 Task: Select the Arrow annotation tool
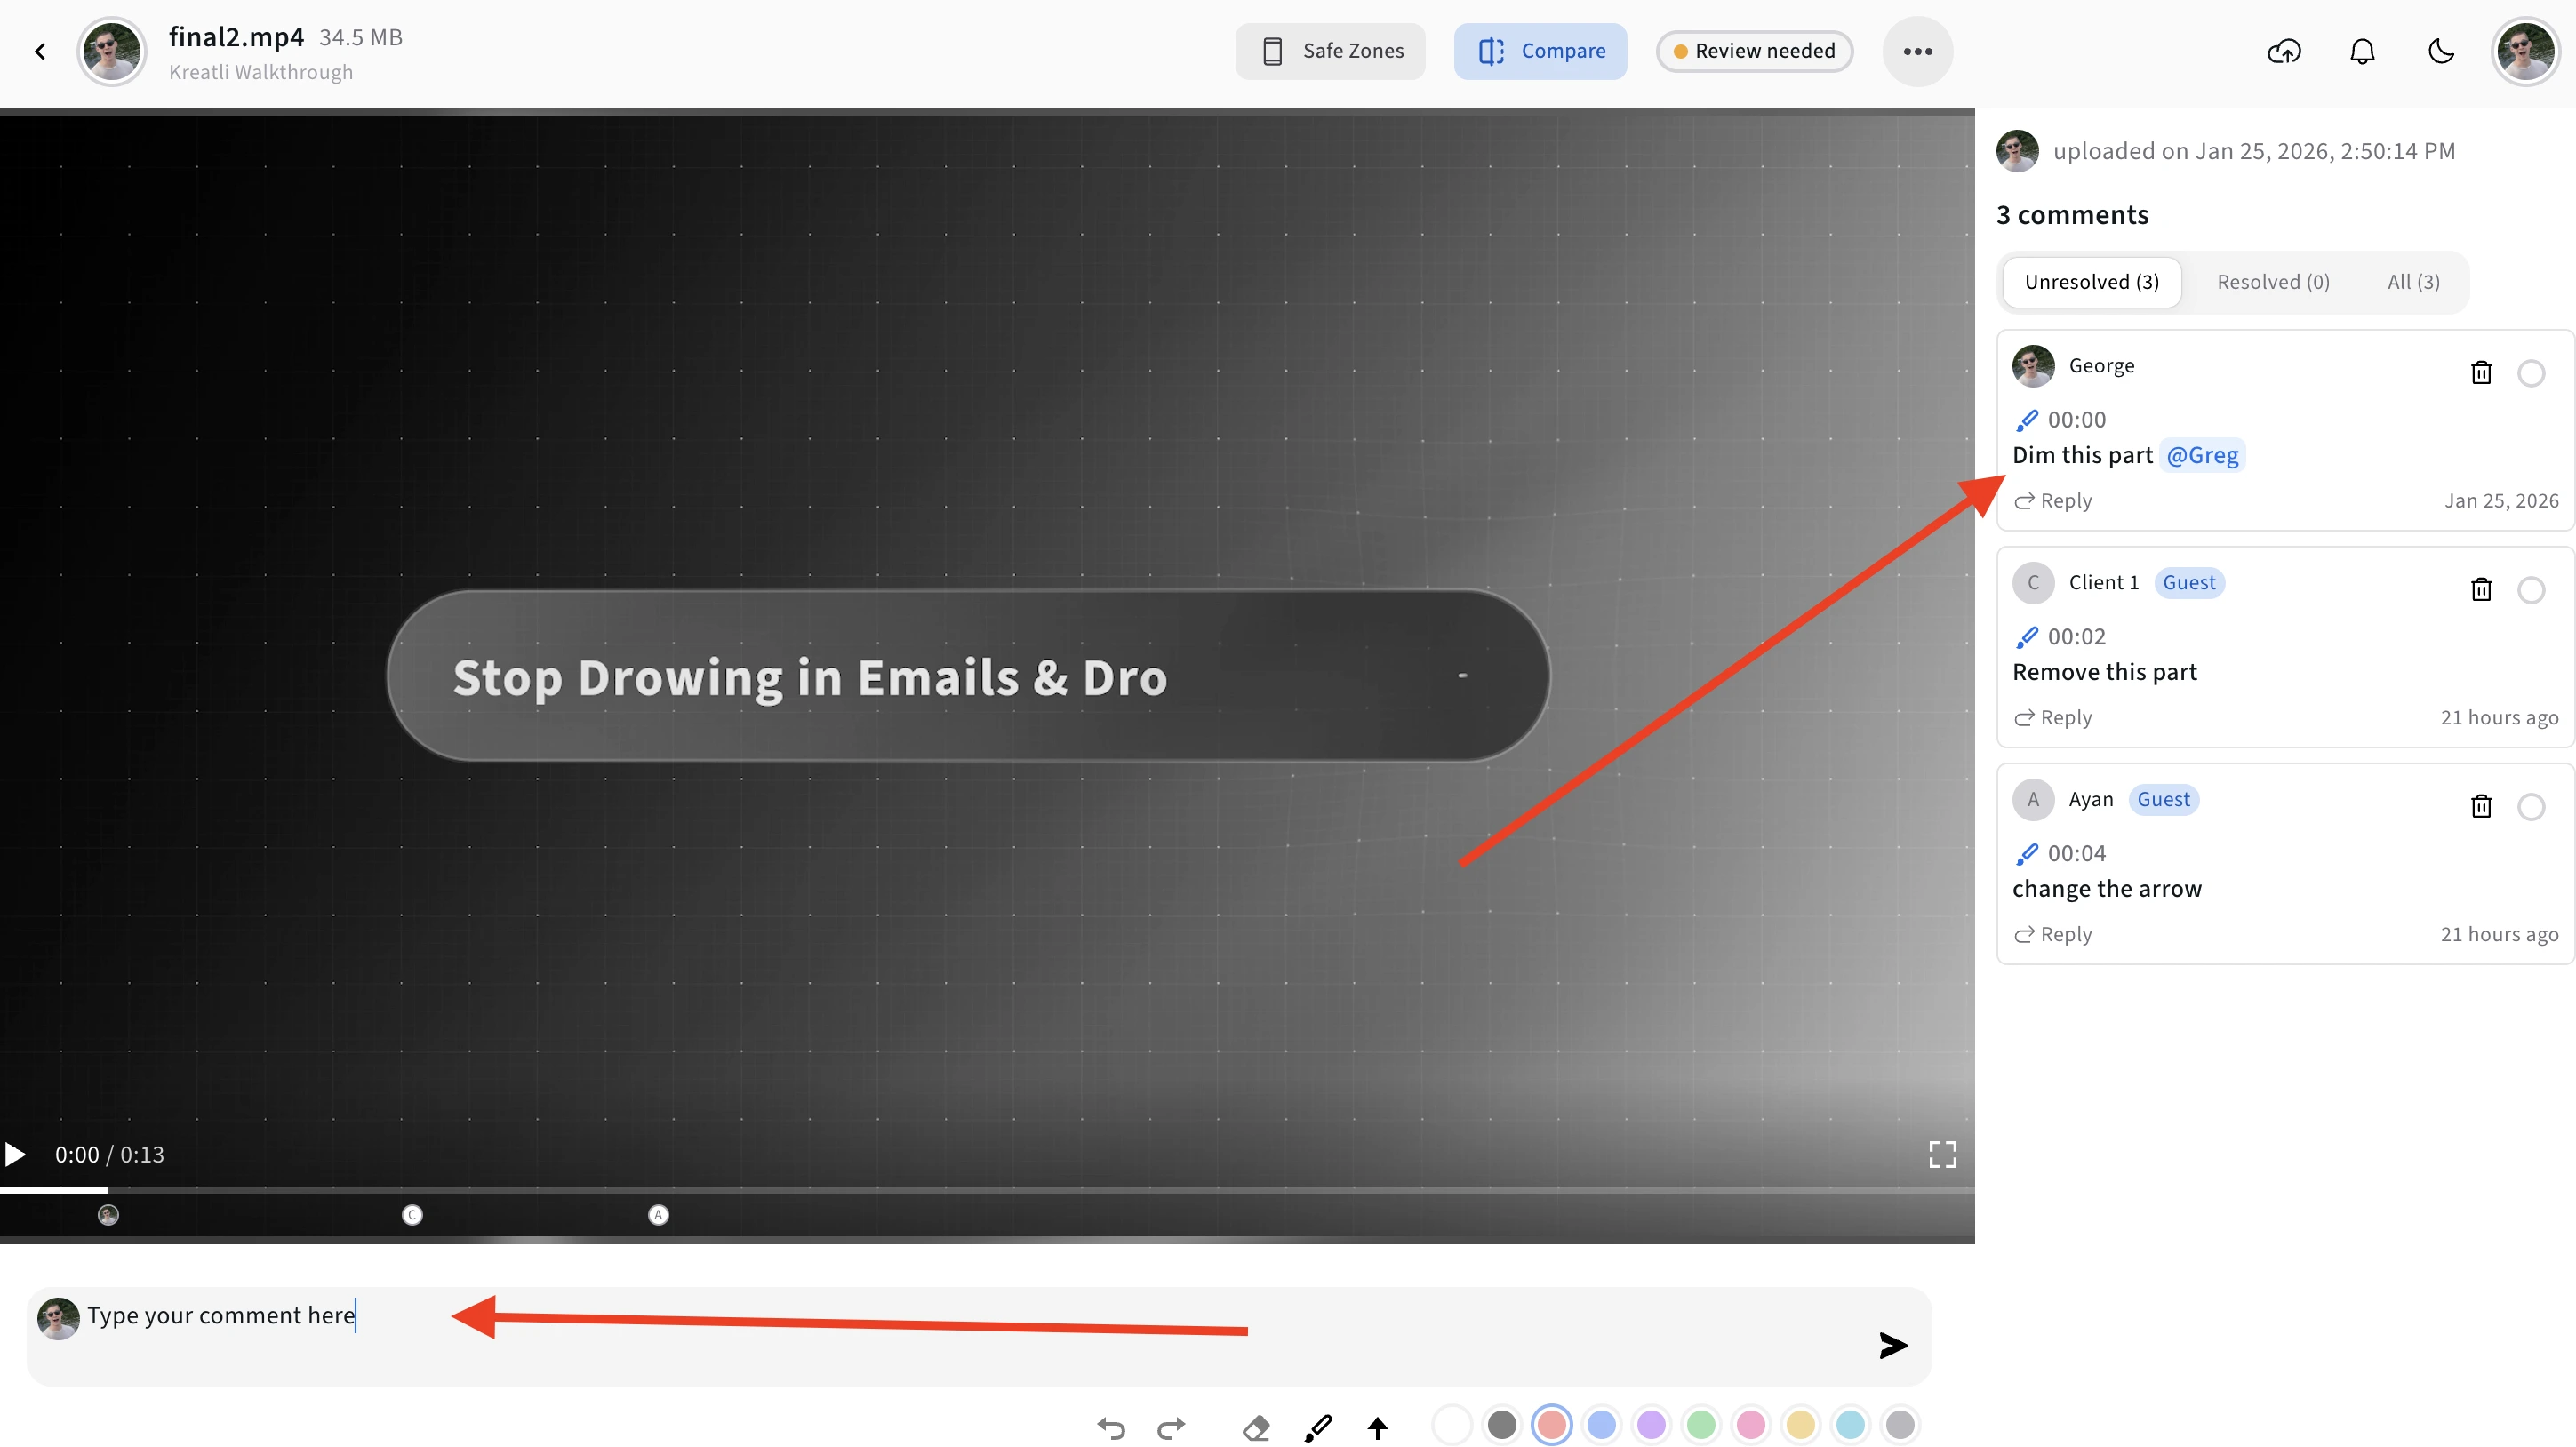click(x=1378, y=1428)
